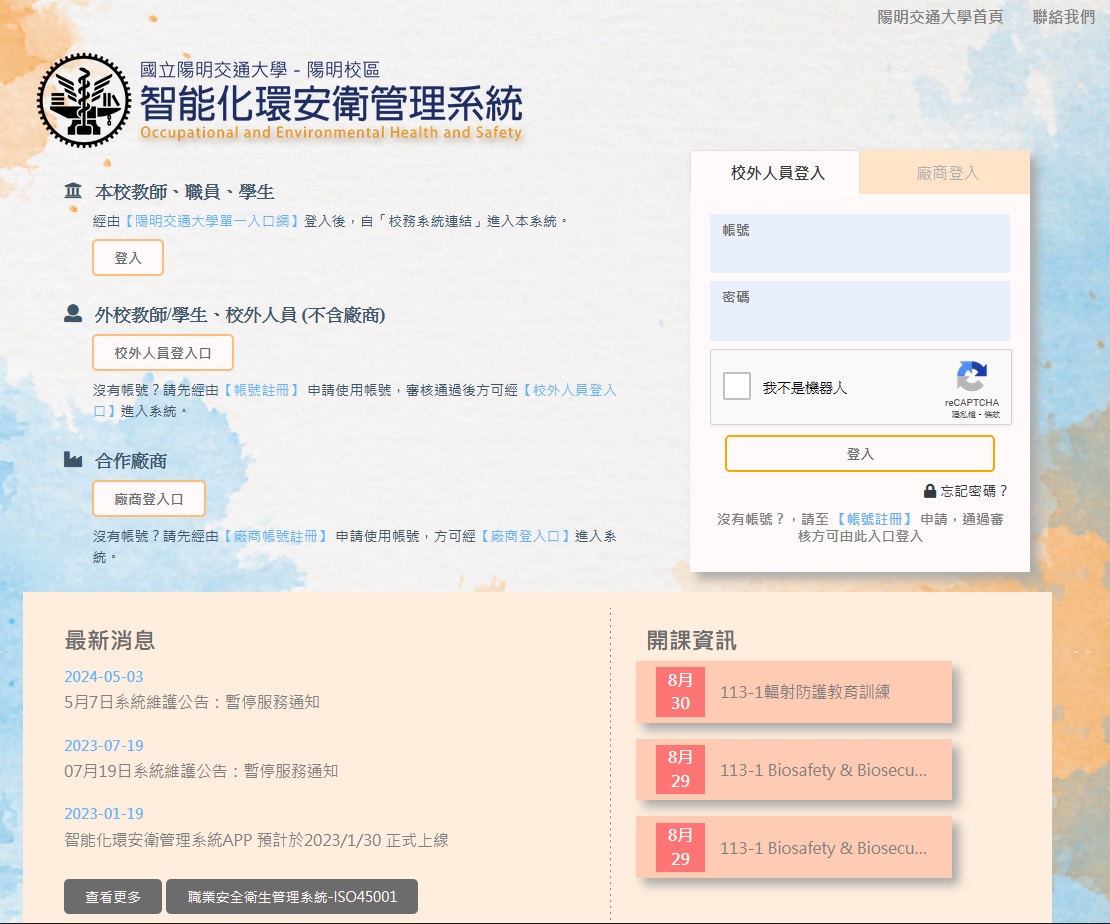1110x924 pixels.
Task: Switch to the 廠商登入 tab
Action: pos(946,173)
